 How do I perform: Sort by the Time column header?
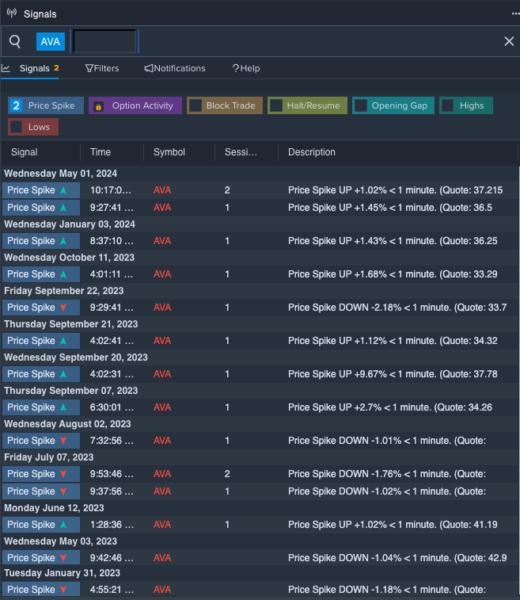tap(100, 152)
